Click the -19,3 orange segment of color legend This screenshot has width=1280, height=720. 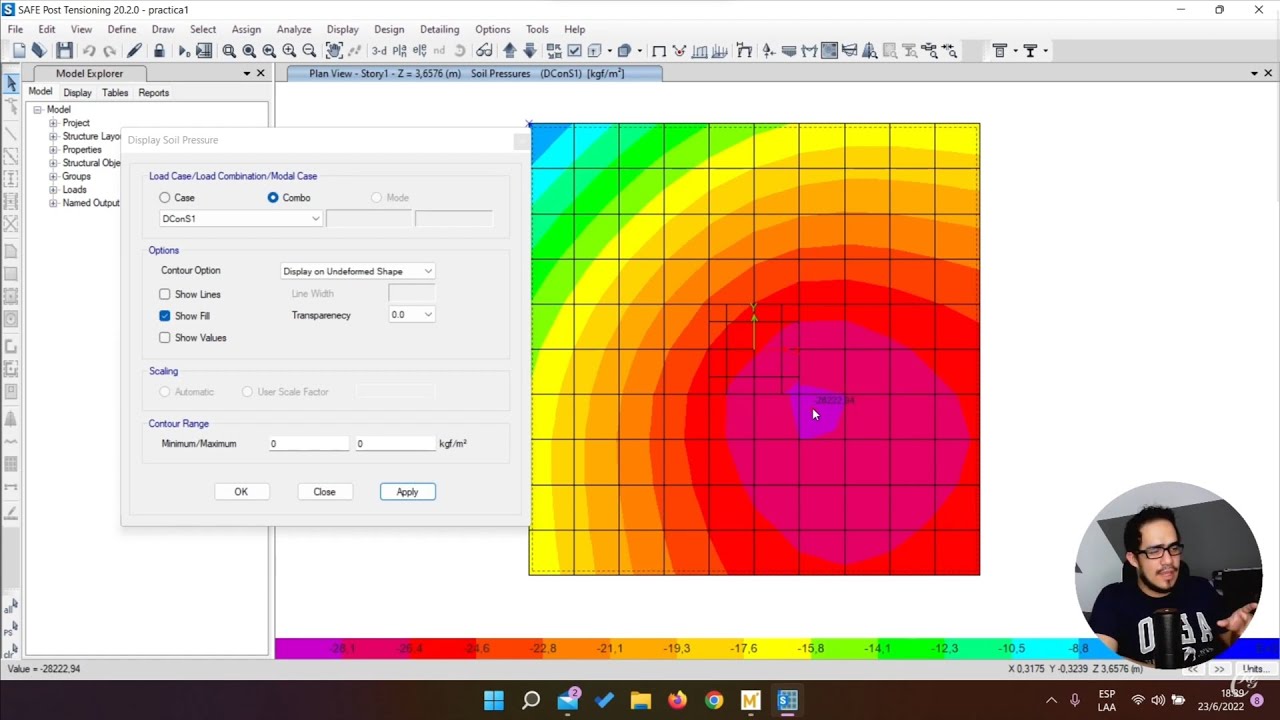pyautogui.click(x=677, y=649)
